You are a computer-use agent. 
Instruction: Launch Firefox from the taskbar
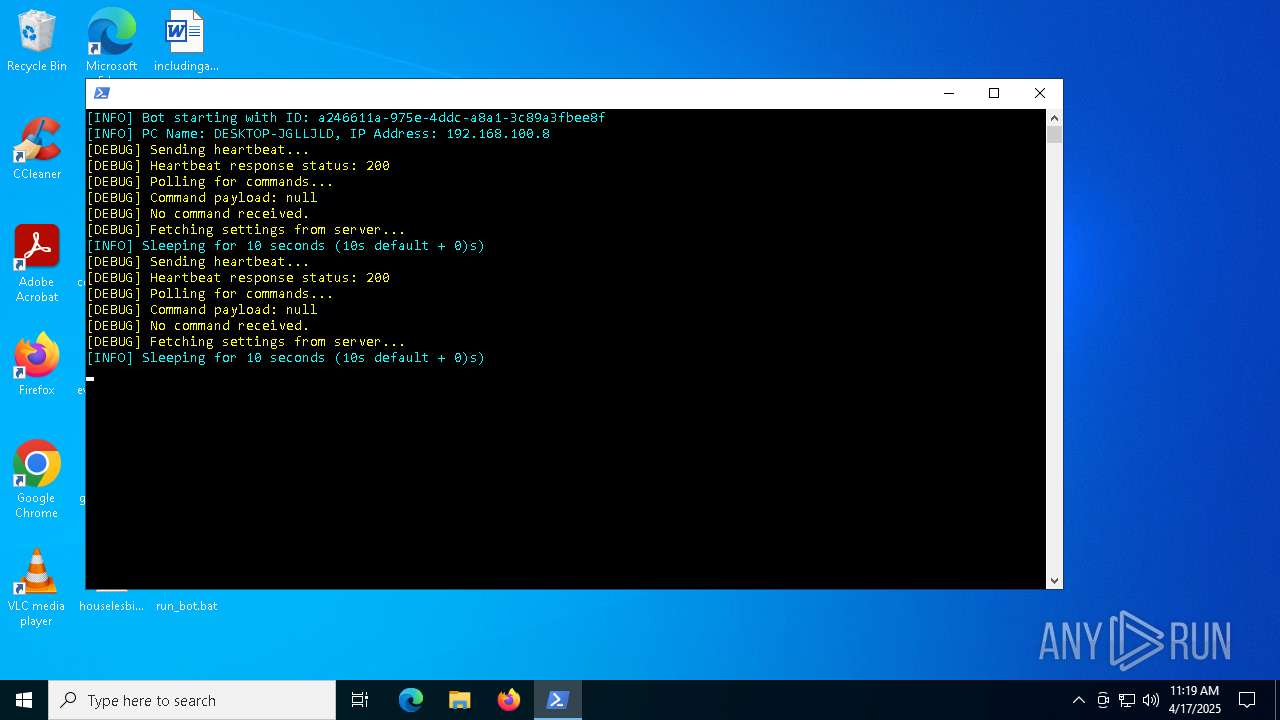509,700
